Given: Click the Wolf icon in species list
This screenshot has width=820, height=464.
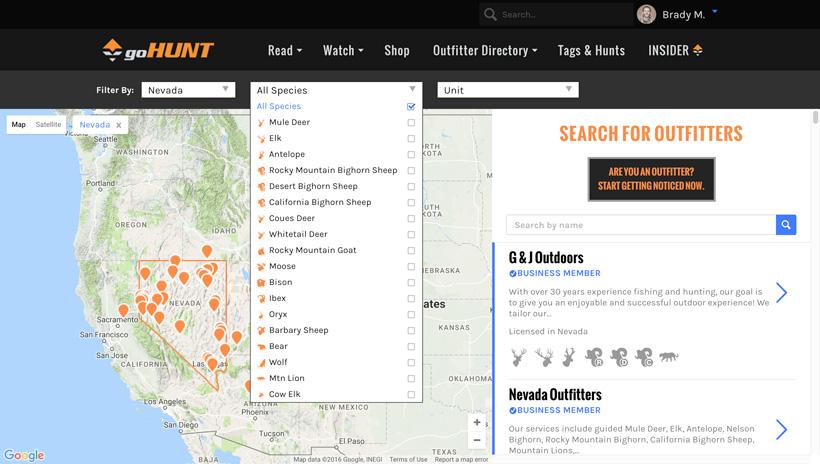Looking at the screenshot, I should (x=261, y=363).
